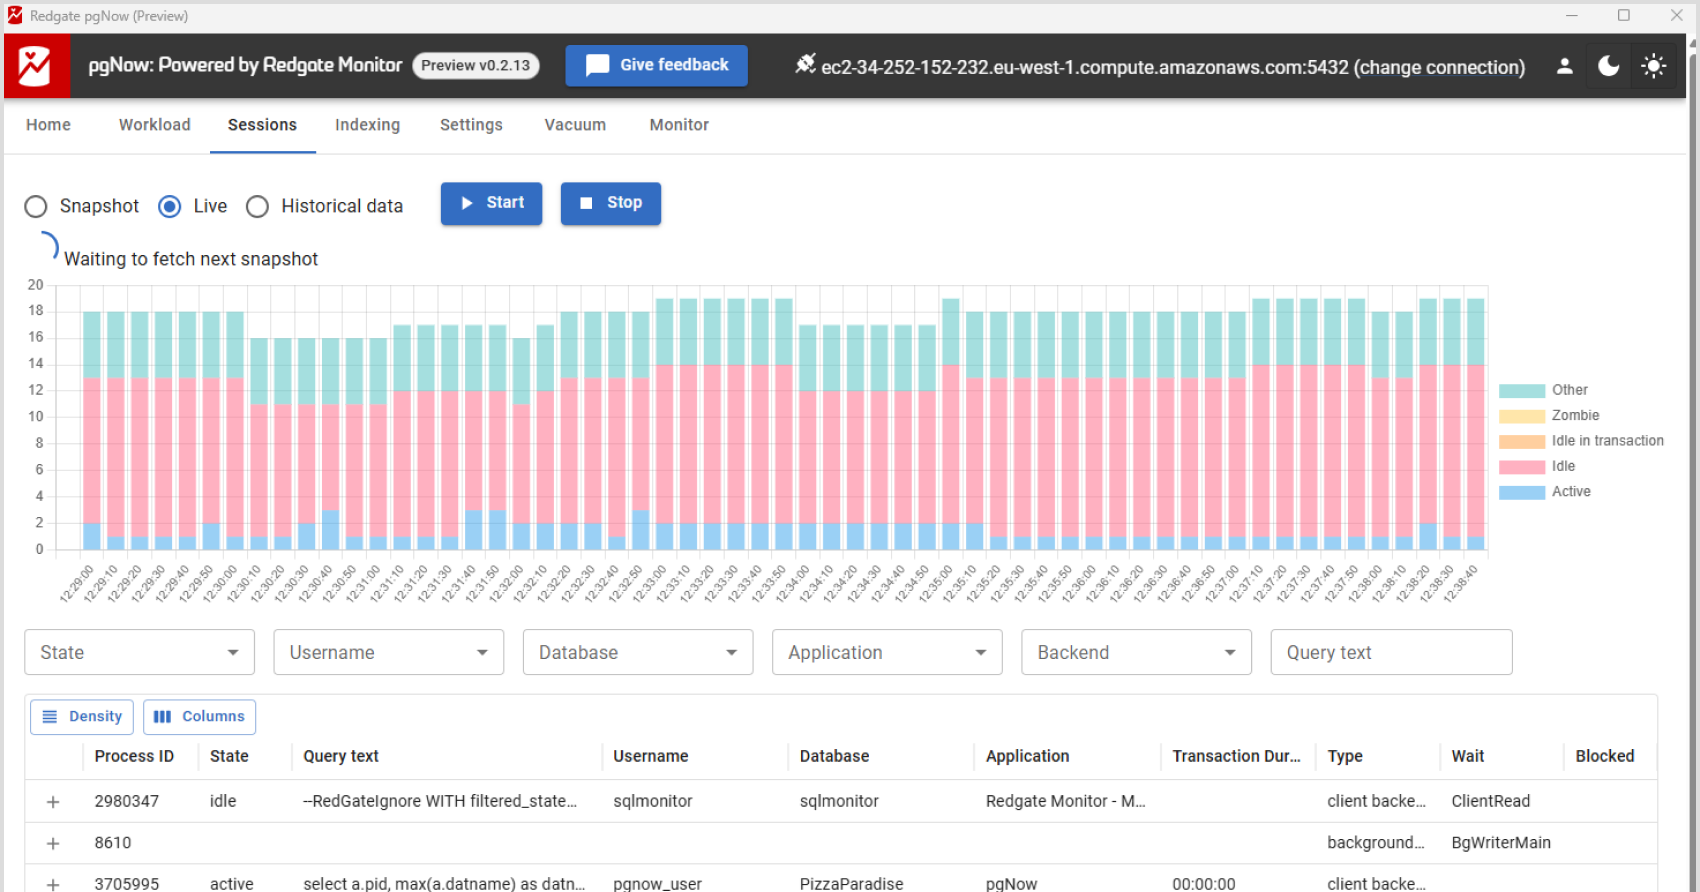The height and width of the screenshot is (892, 1700).
Task: Click the pgnow_user username cell
Action: pyautogui.click(x=657, y=884)
